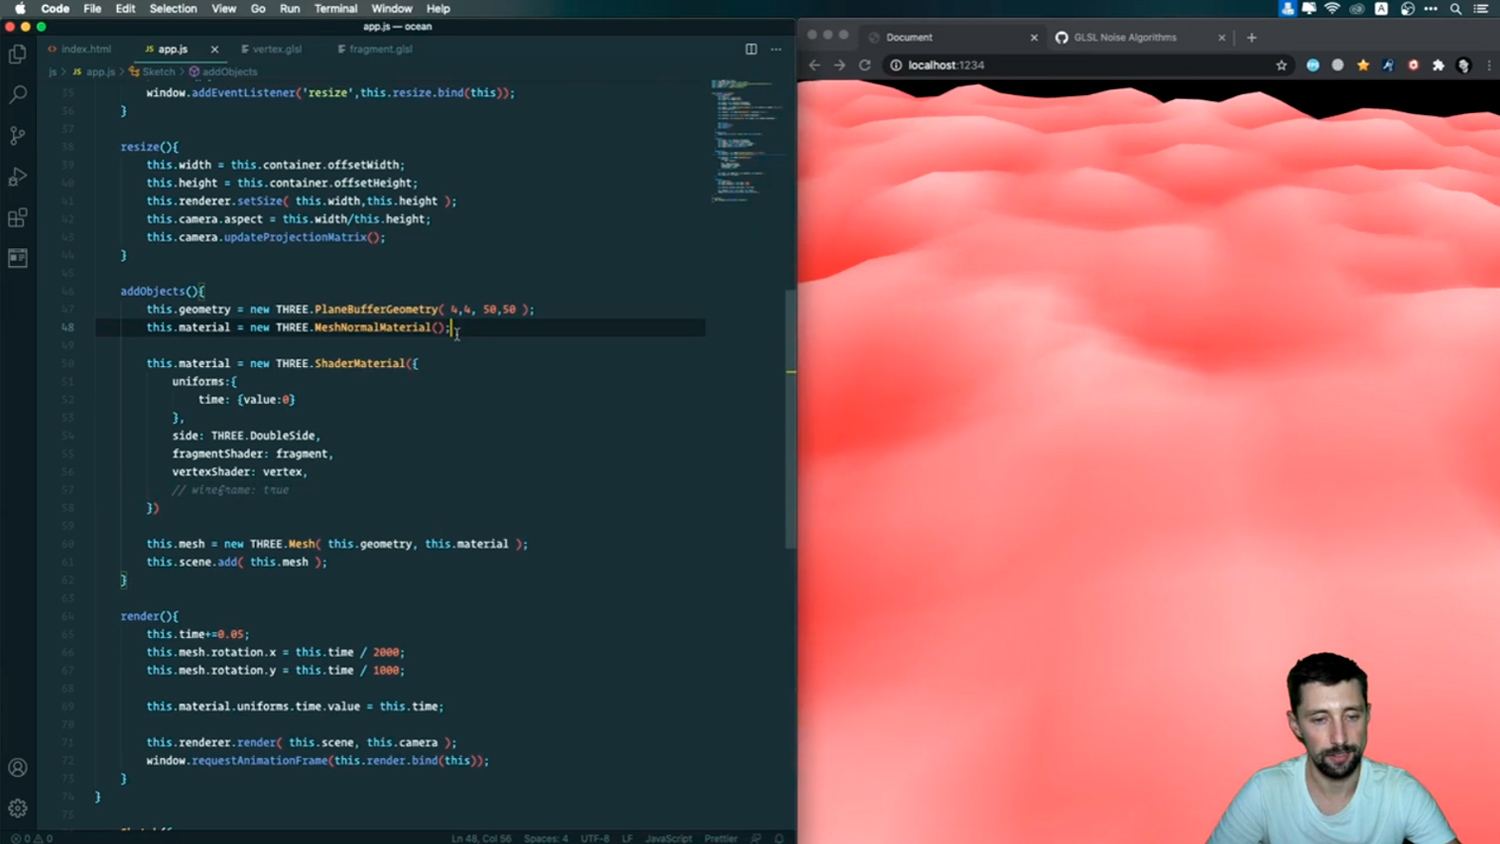1500x844 pixels.
Task: Open the Source Control icon
Action: click(17, 134)
